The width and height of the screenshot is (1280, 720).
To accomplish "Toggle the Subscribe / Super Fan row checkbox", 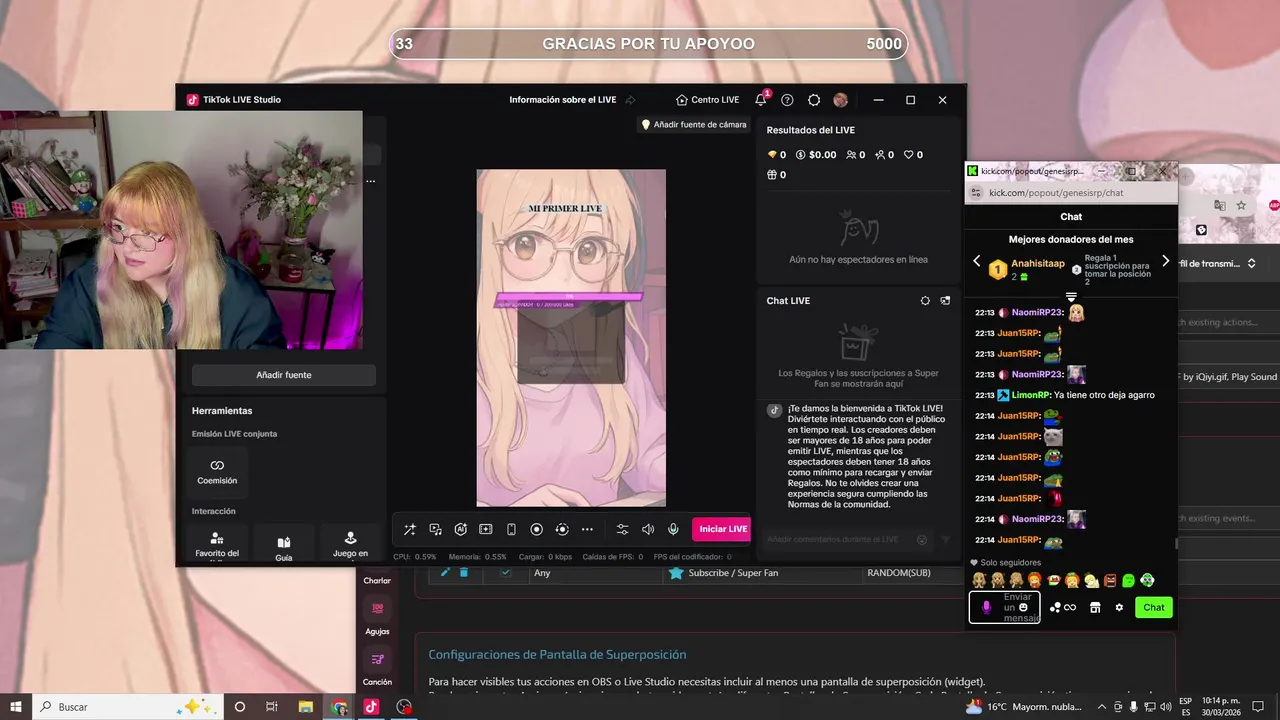I will (506, 572).
